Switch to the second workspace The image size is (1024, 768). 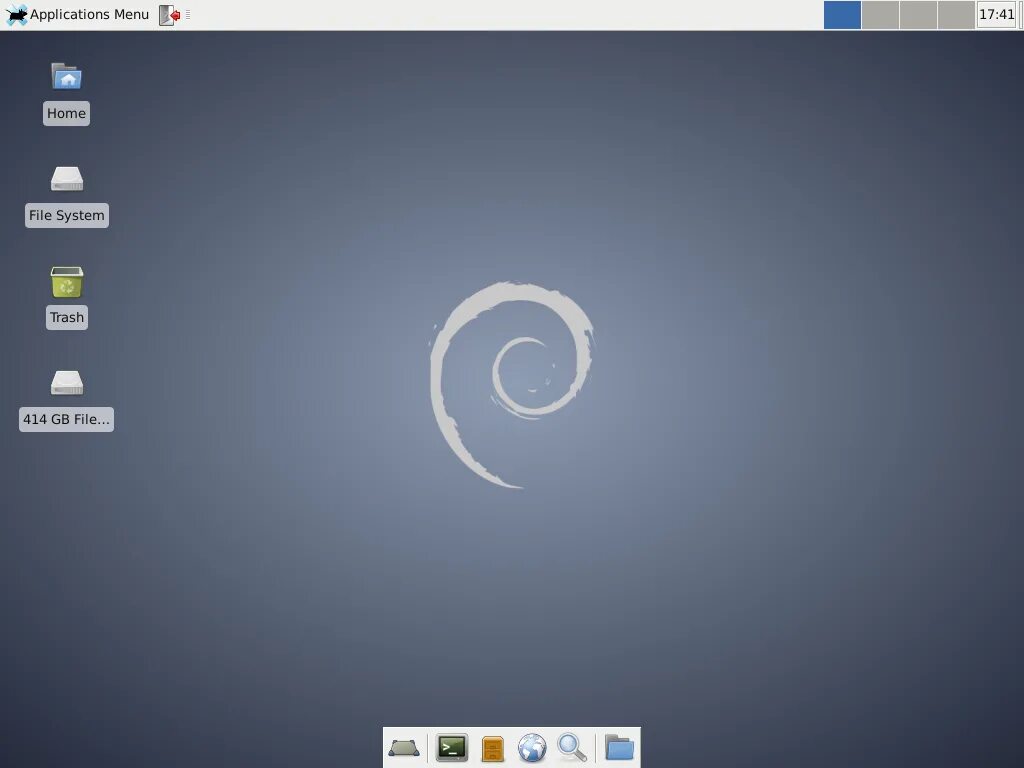coord(880,14)
